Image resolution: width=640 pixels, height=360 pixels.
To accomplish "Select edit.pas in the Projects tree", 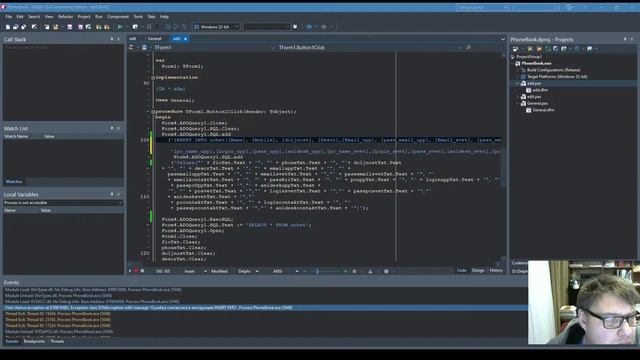I will click(x=534, y=97).
